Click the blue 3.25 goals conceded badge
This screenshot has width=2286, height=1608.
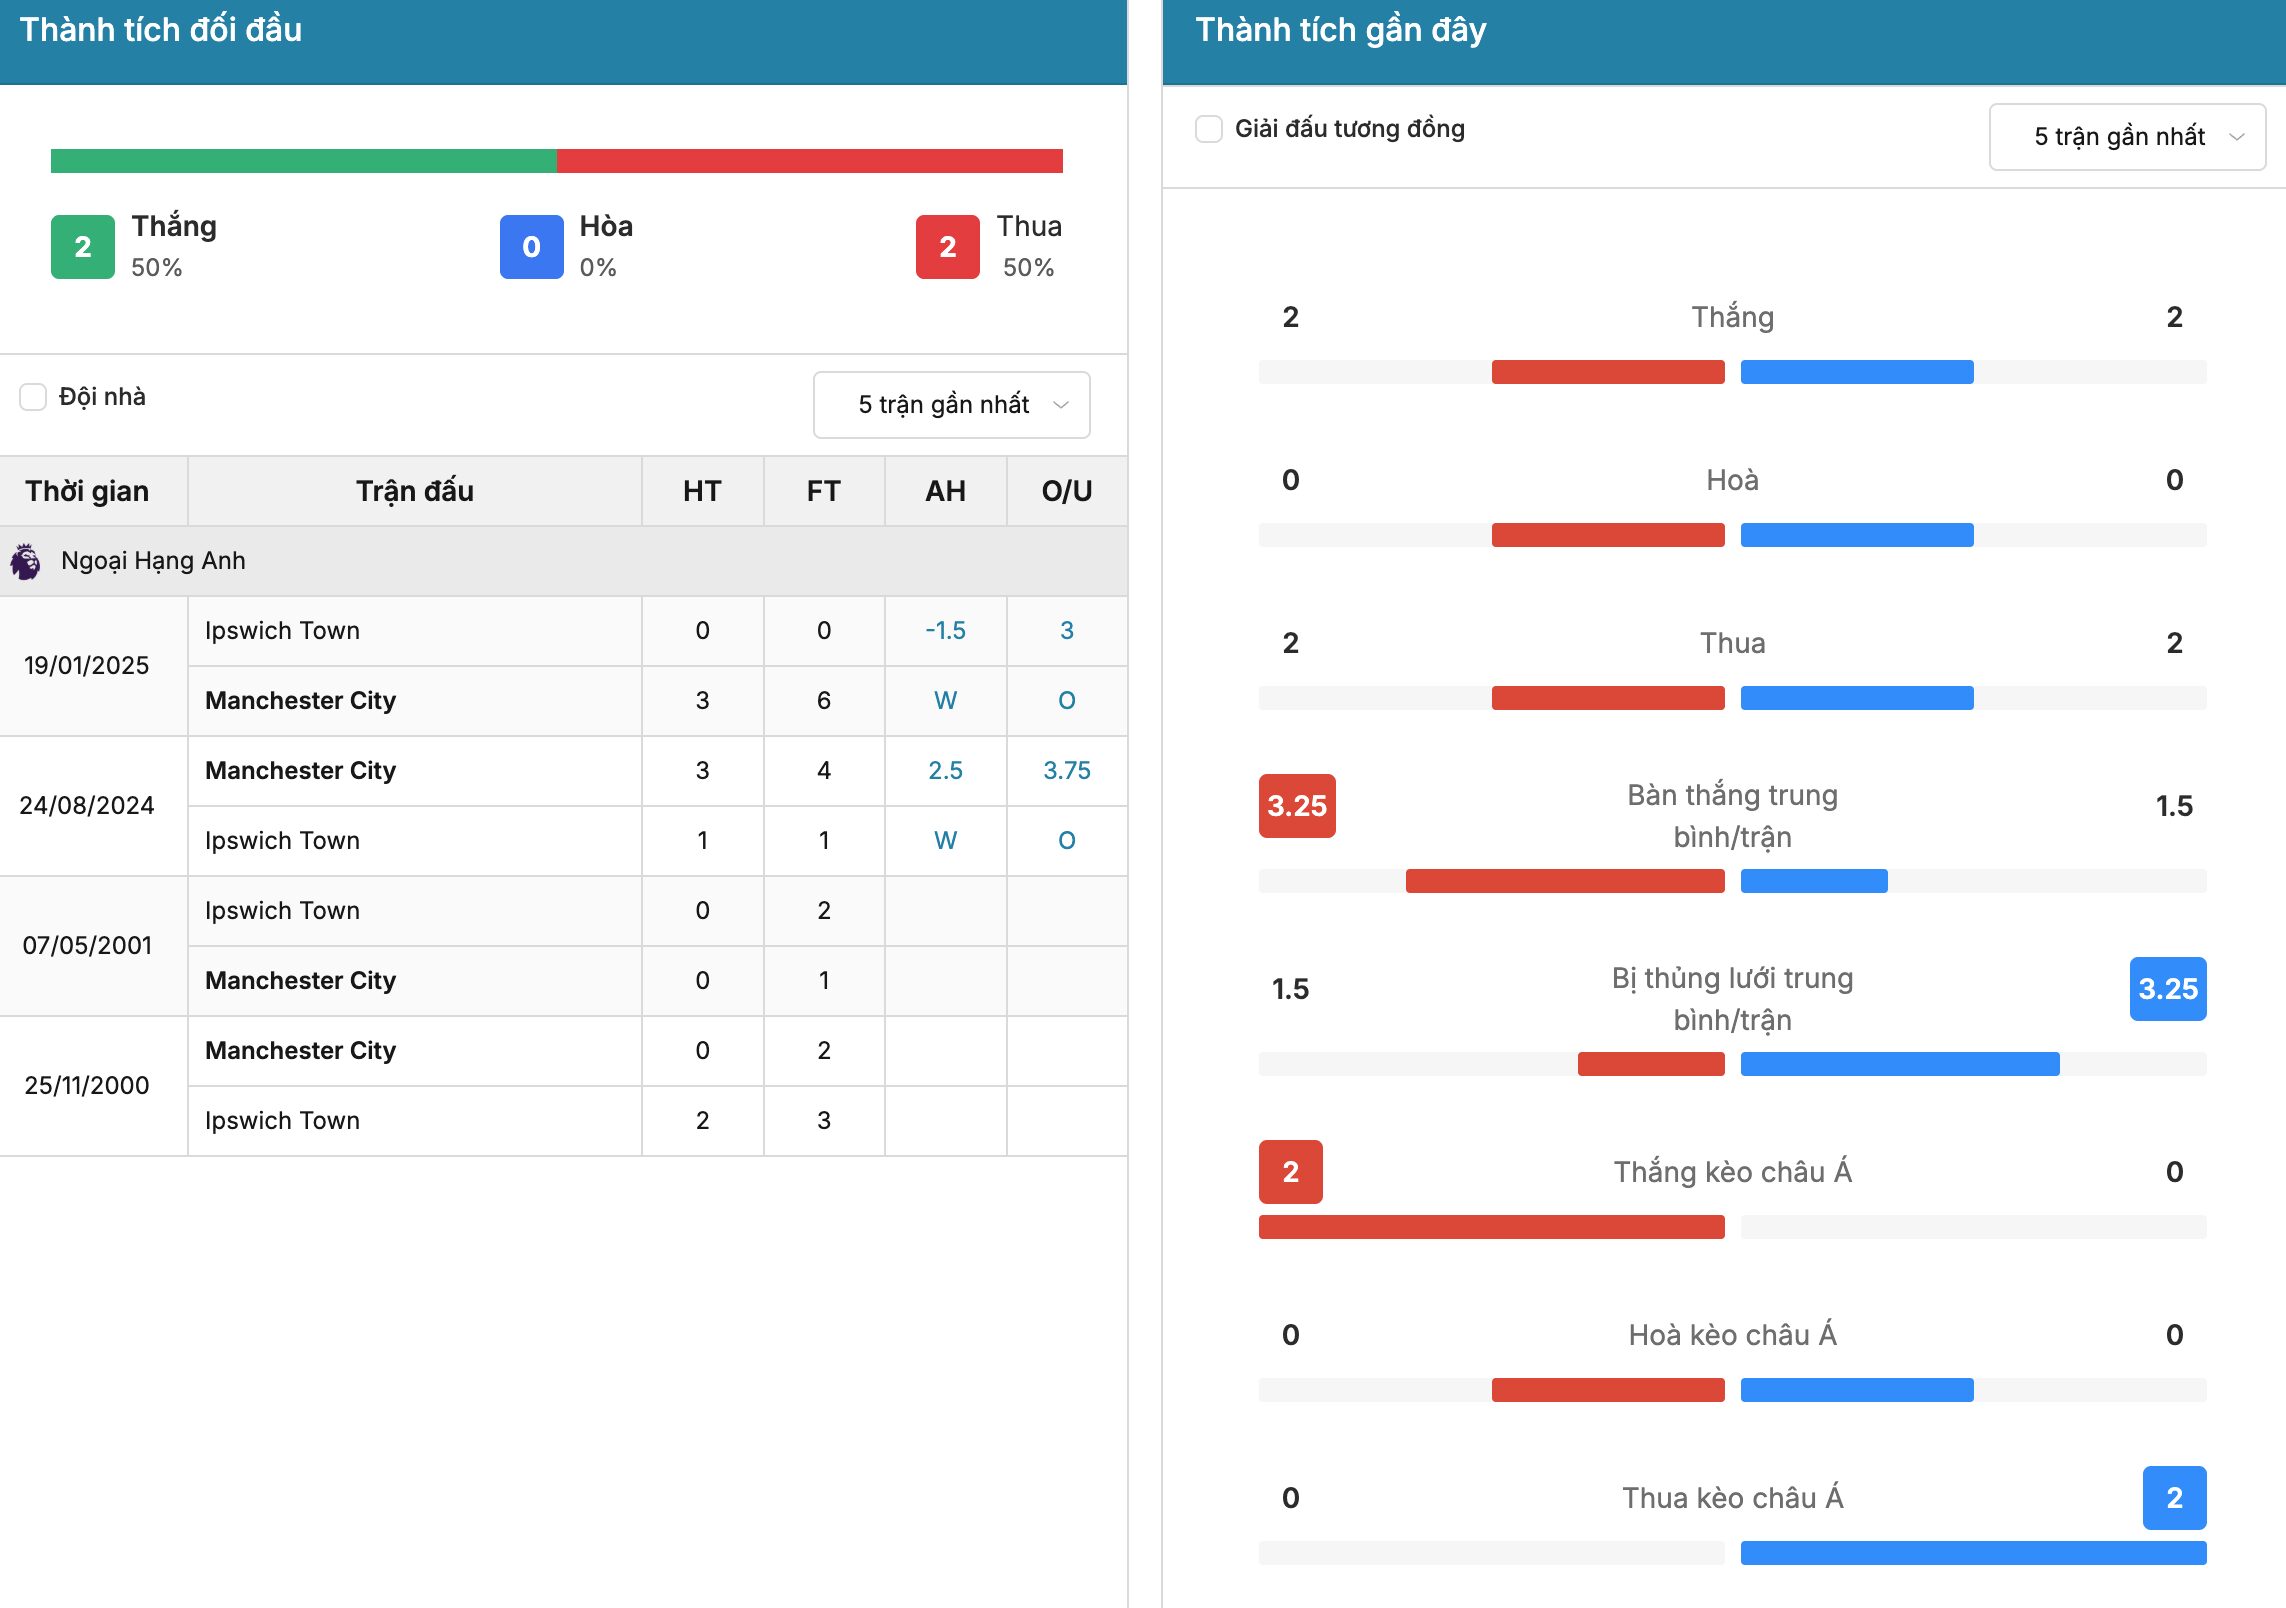(x=2168, y=989)
